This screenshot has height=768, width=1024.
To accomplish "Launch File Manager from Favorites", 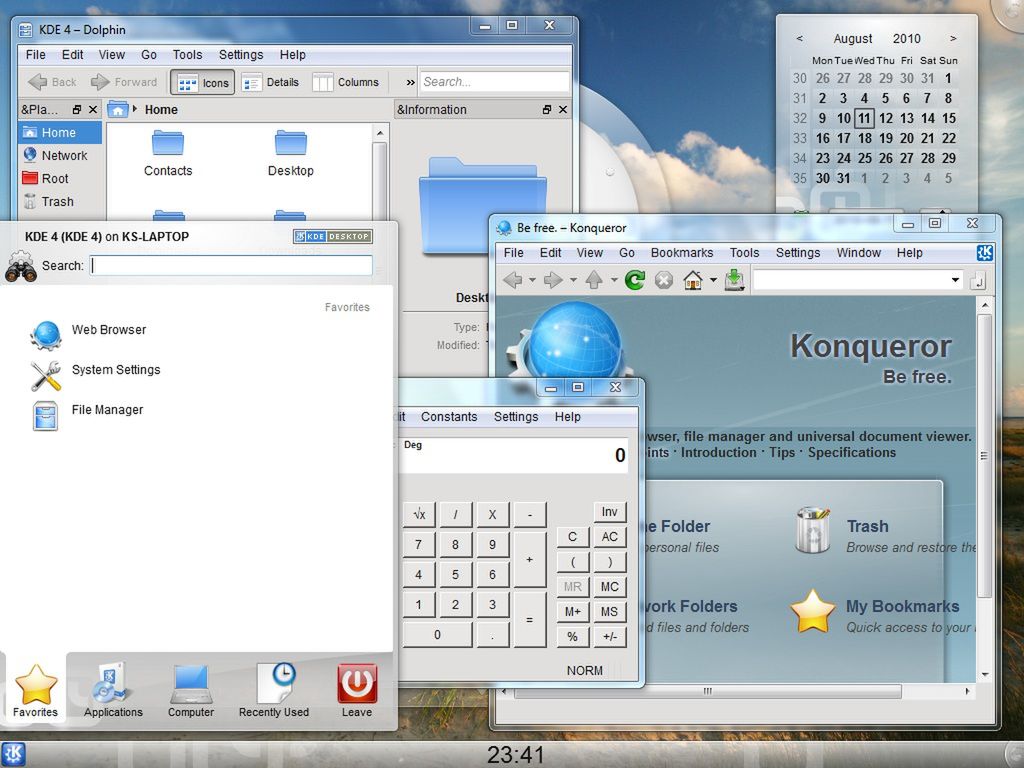I will pos(88,415).
